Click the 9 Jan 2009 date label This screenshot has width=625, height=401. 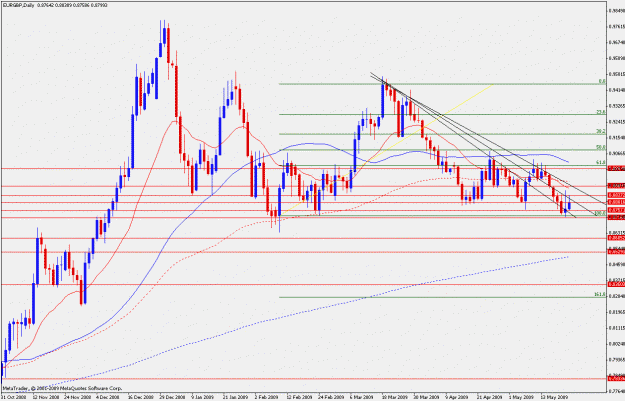point(202,397)
